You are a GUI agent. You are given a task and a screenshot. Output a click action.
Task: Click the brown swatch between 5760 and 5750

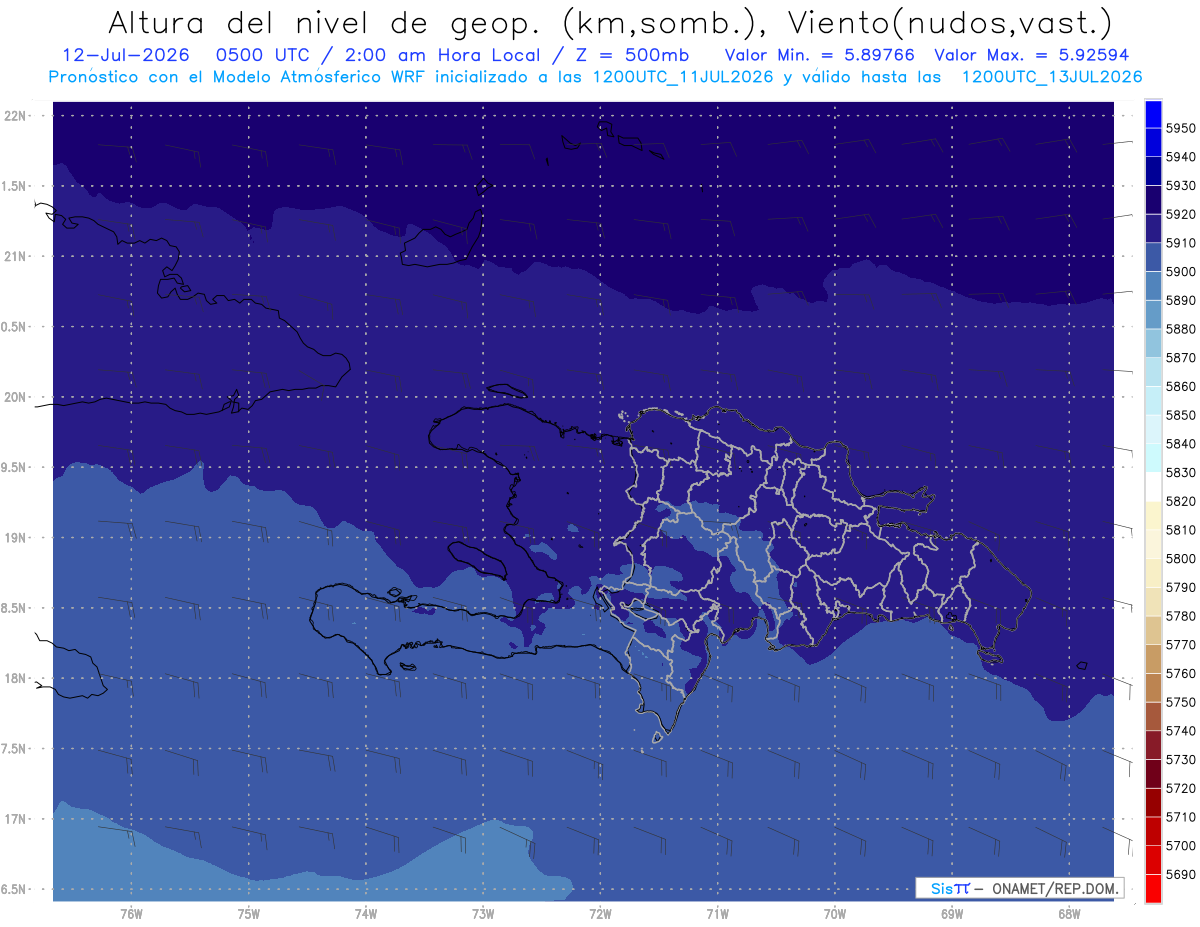click(x=1153, y=687)
